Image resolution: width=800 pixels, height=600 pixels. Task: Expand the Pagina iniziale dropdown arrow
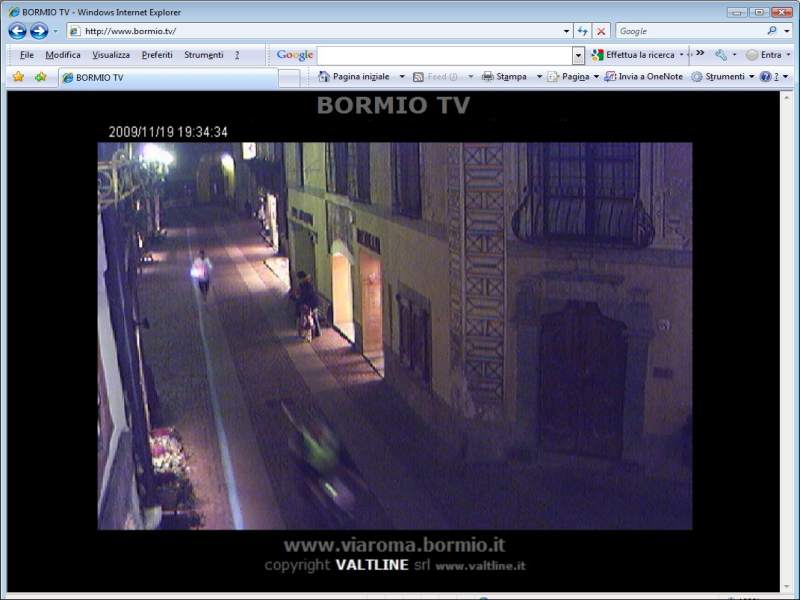tap(402, 77)
